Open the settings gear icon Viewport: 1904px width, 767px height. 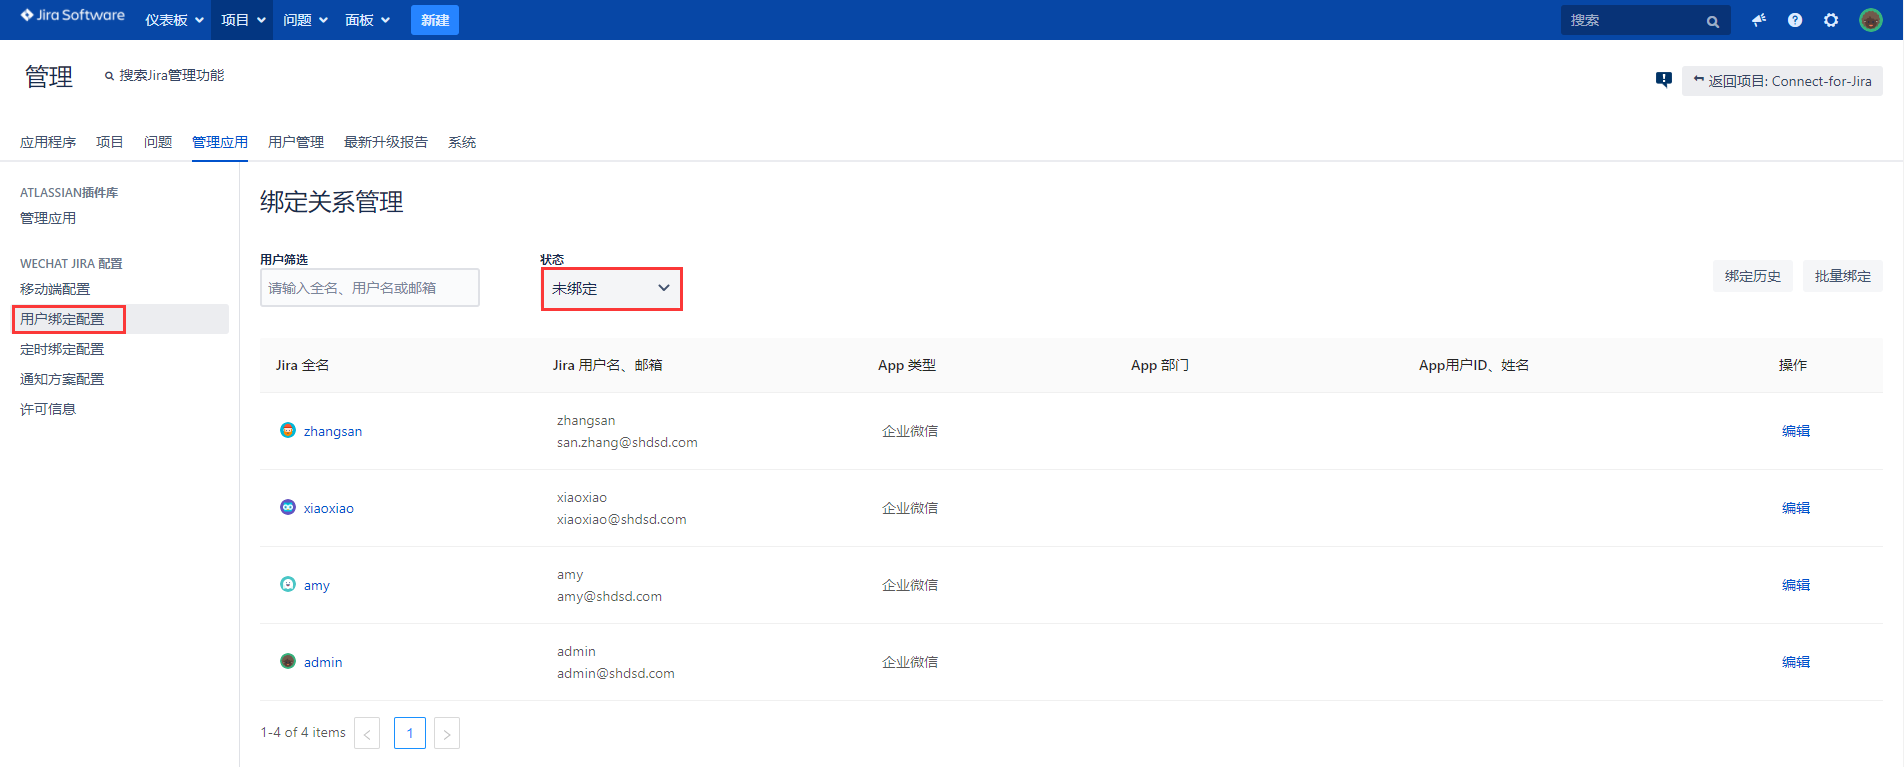1831,20
